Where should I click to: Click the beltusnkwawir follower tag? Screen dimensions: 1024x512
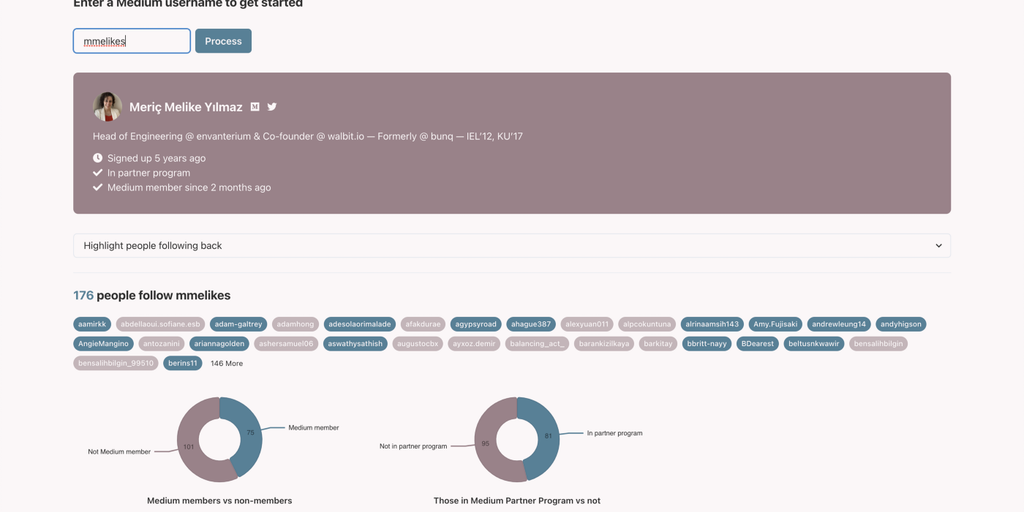tap(814, 344)
